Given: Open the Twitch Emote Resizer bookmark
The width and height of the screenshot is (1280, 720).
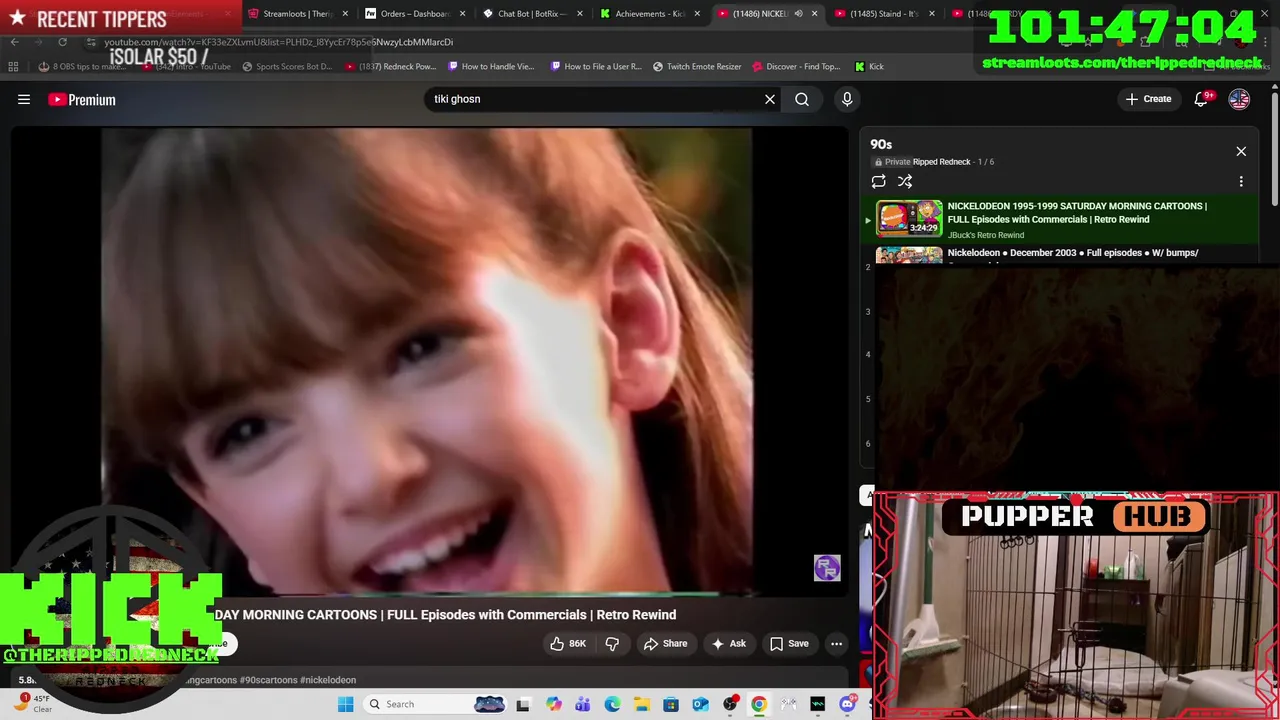Looking at the screenshot, I should [x=697, y=67].
